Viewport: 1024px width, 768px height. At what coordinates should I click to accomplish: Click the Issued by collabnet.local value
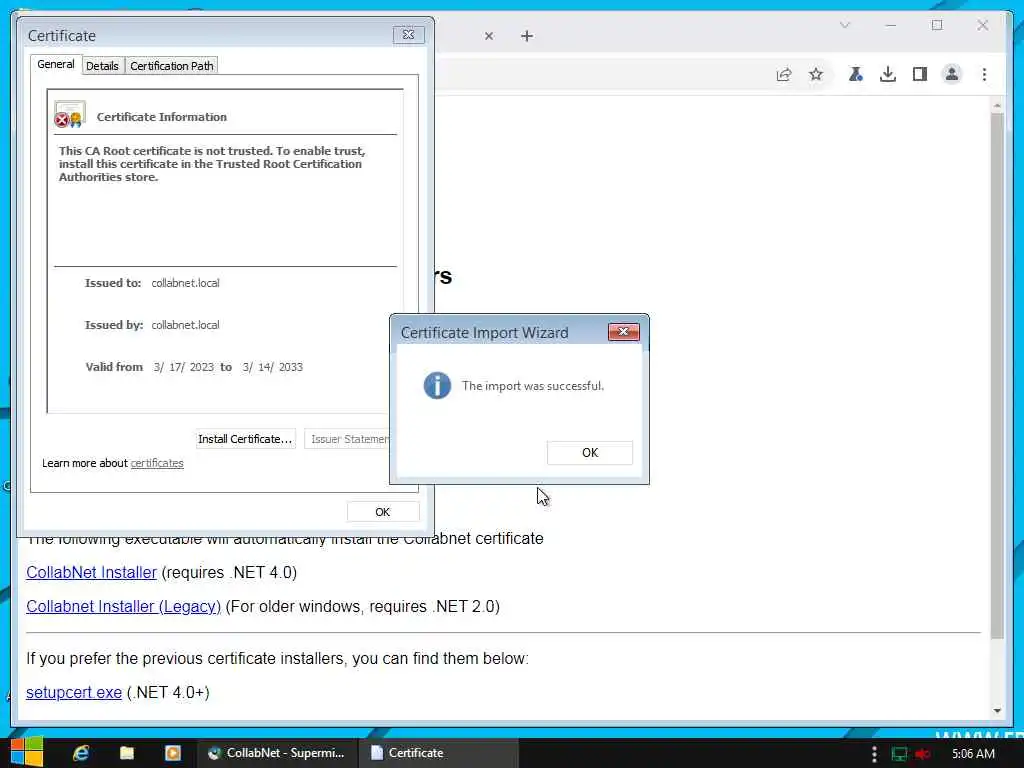[x=185, y=325]
